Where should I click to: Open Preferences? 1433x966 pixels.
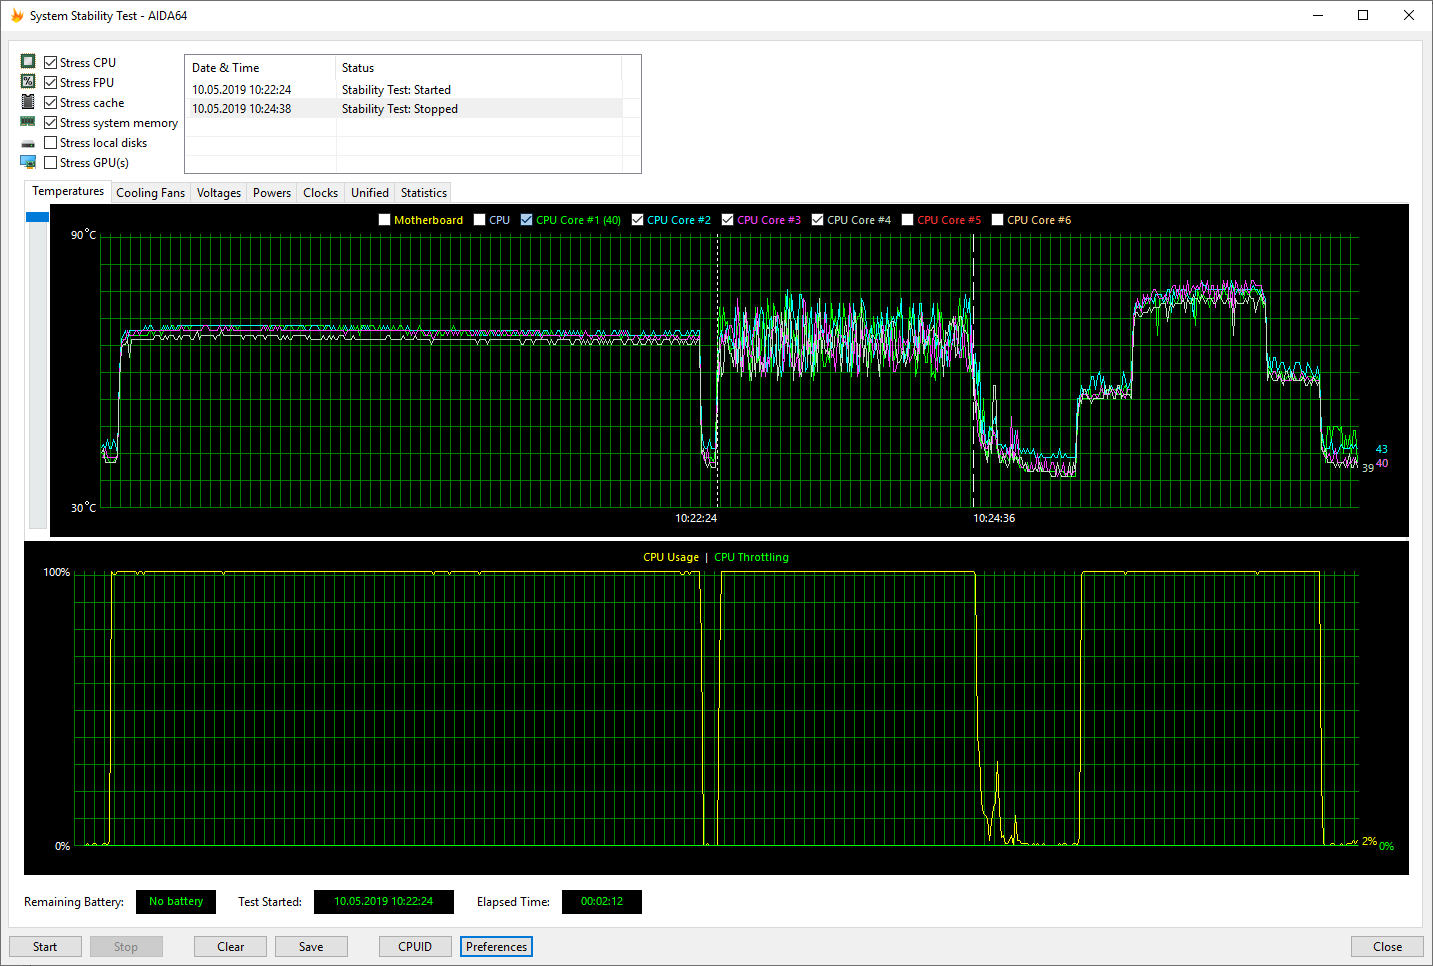click(x=496, y=947)
